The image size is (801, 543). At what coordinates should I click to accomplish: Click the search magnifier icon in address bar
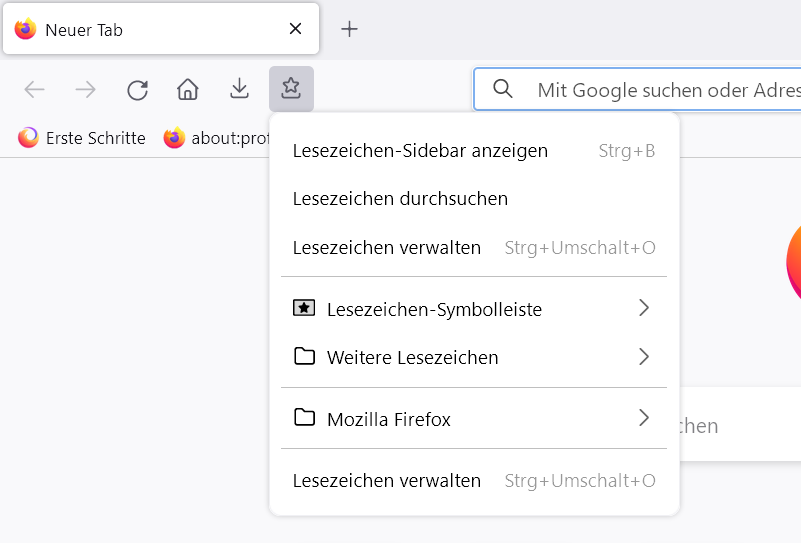503,90
